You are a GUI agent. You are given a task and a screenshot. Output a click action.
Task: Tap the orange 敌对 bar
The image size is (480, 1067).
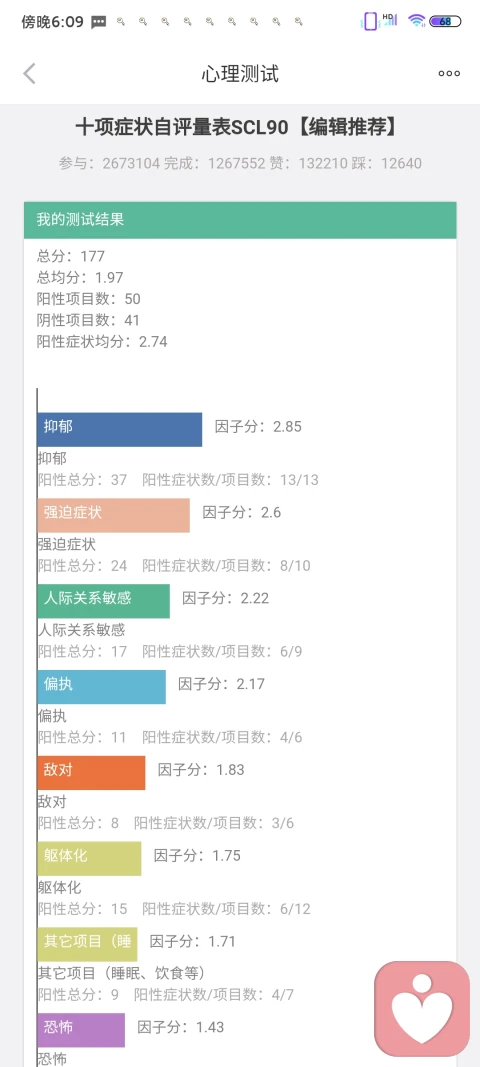(x=91, y=772)
